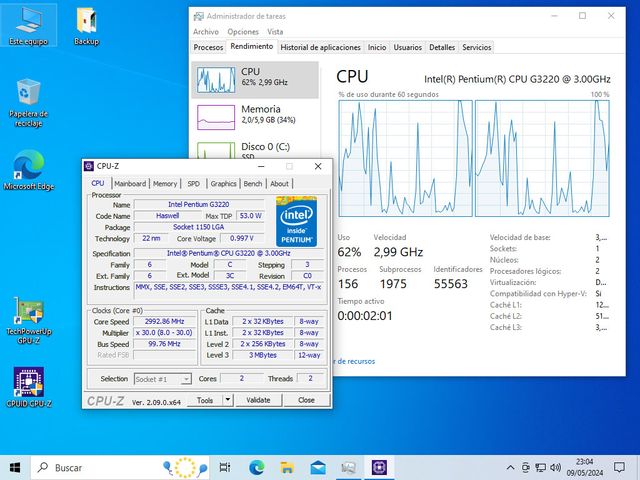Switch to the Procesos tab
Image resolution: width=640 pixels, height=480 pixels.
point(208,47)
